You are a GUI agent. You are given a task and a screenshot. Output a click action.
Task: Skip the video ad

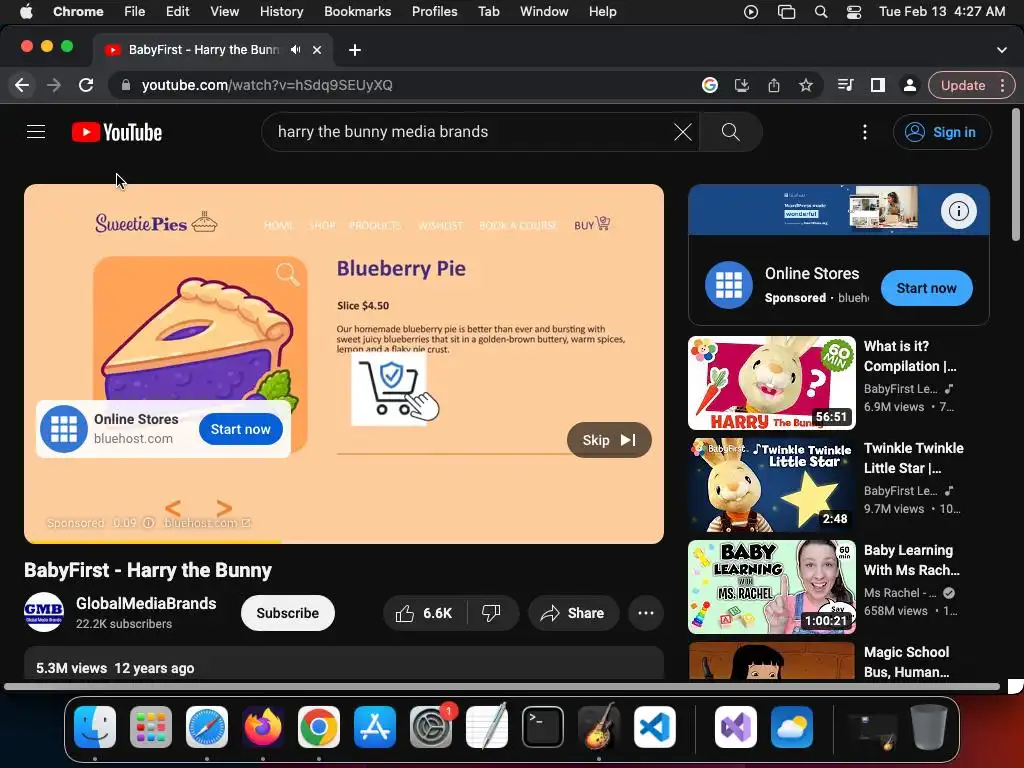tap(609, 440)
